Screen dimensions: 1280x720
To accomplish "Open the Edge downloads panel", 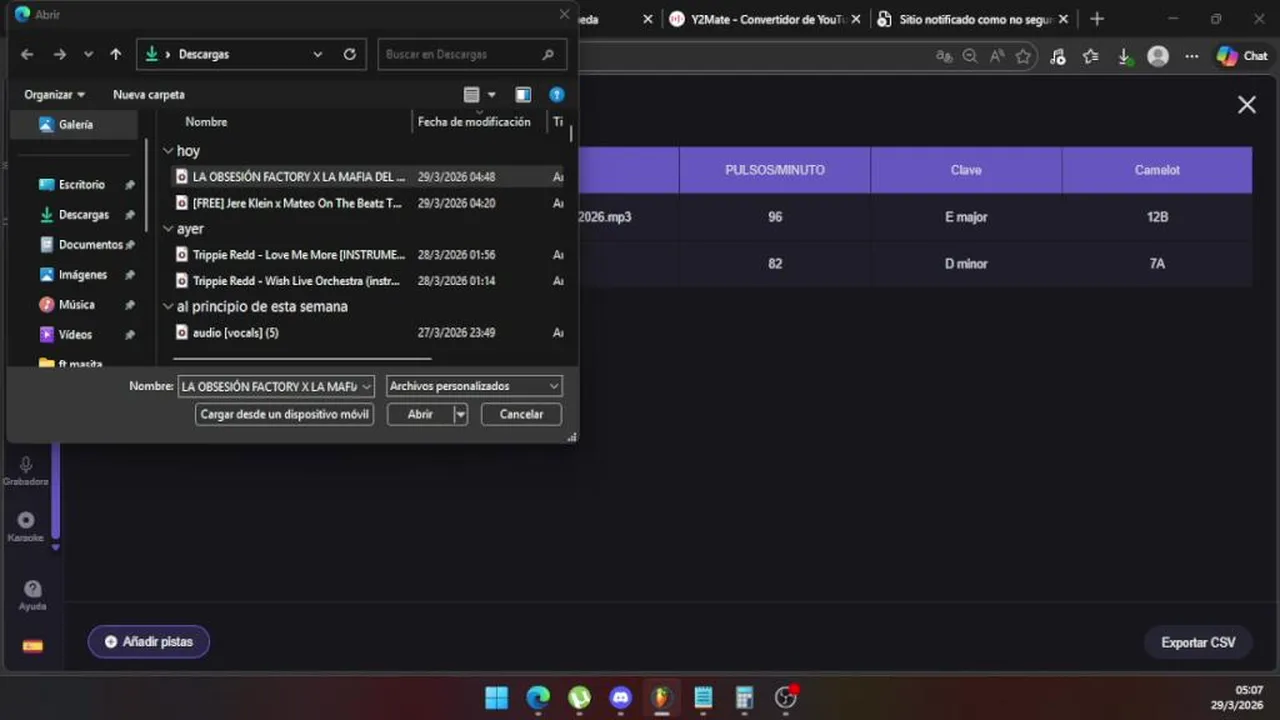I will (x=1124, y=57).
